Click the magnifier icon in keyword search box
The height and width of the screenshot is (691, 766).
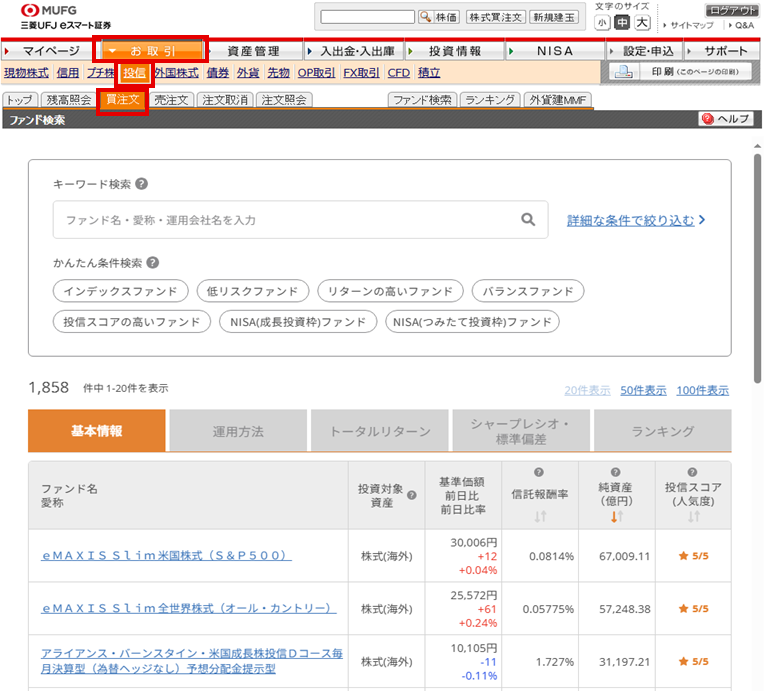pos(528,220)
